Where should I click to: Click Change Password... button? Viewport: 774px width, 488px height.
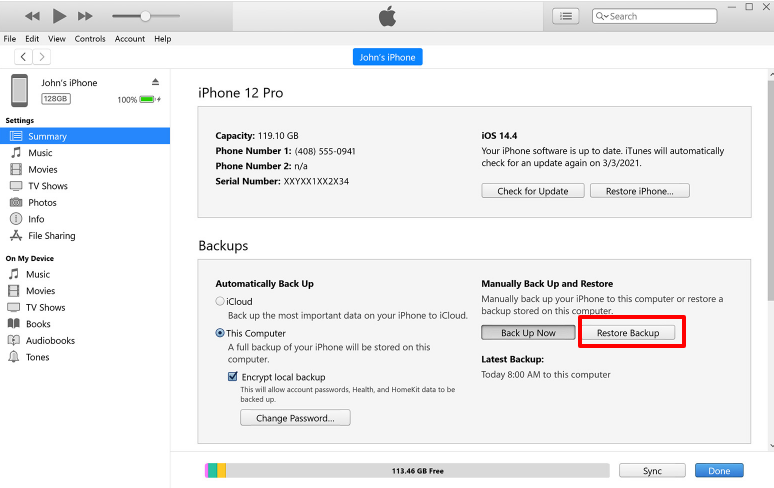295,418
